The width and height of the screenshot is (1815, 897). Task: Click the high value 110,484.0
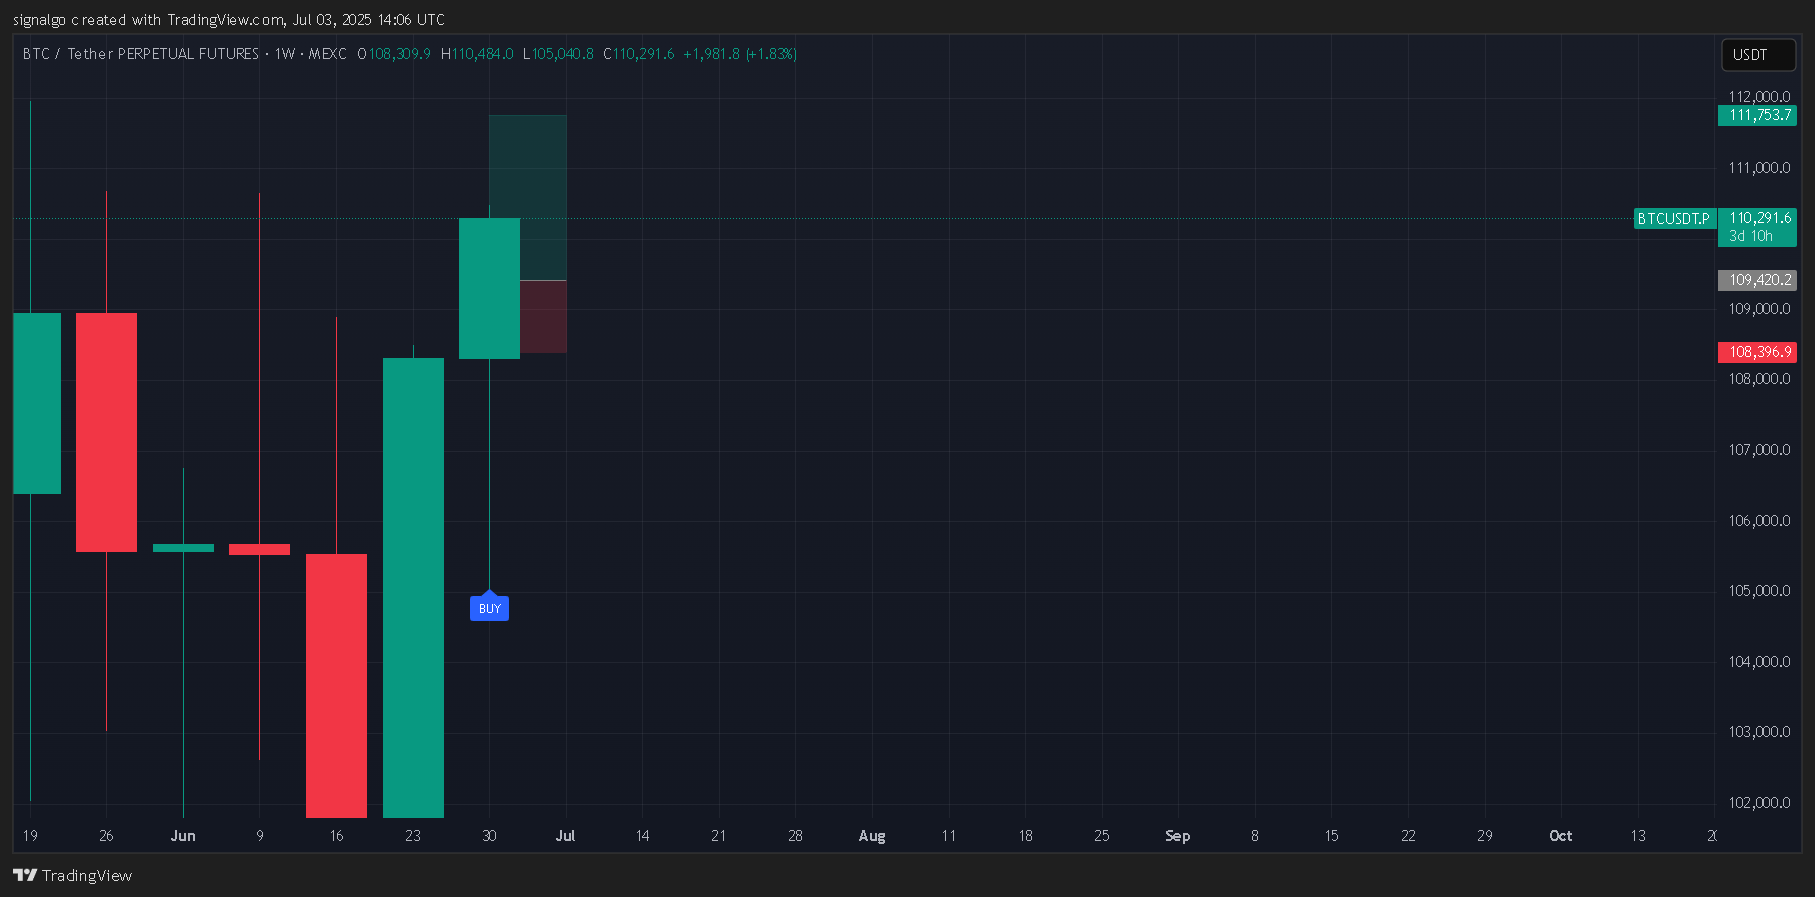(482, 54)
